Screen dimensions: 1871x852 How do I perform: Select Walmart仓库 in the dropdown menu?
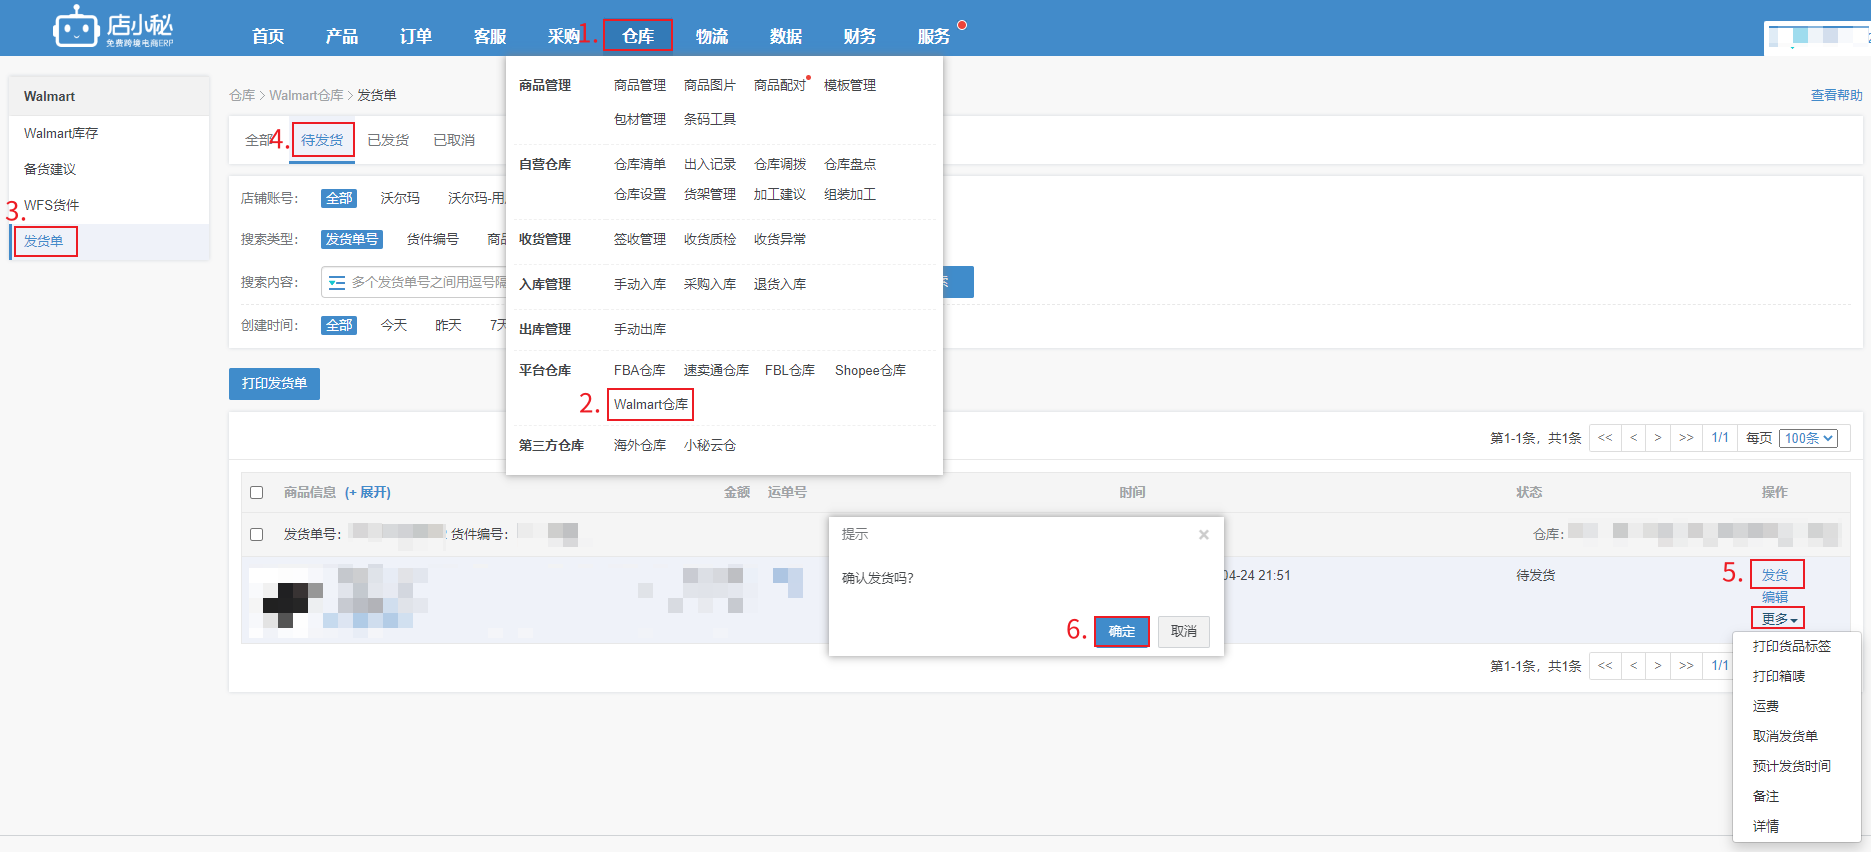pos(651,405)
